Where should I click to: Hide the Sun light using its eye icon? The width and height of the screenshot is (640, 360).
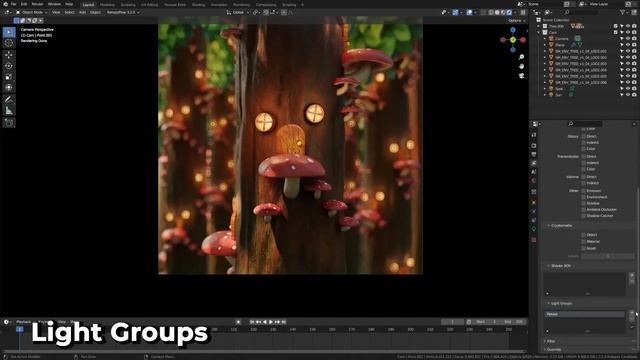(628, 95)
